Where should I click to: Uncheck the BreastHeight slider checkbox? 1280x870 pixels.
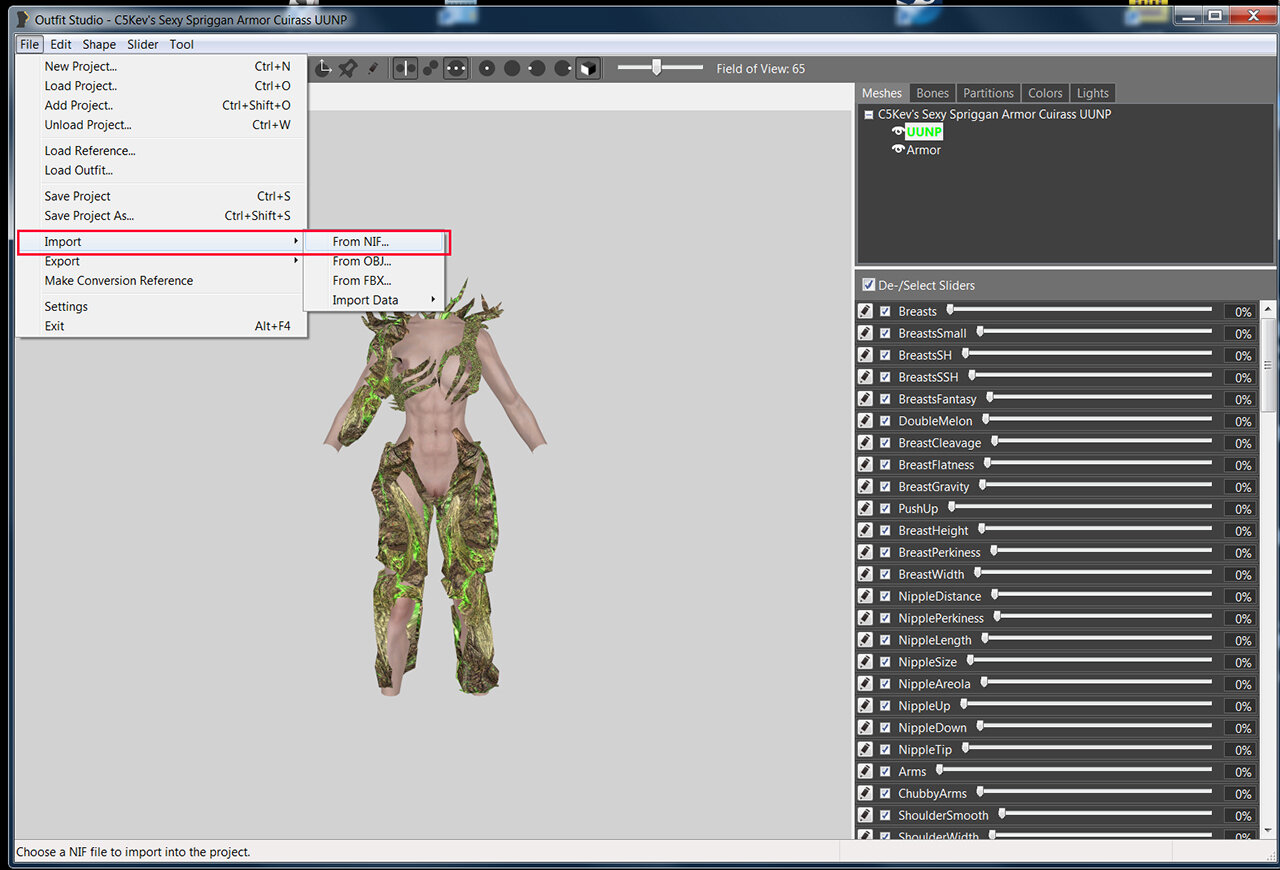pyautogui.click(x=885, y=531)
